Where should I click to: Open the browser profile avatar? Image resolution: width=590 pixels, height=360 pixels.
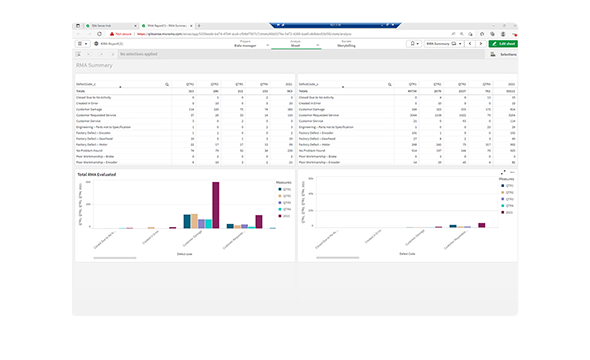pos(503,34)
